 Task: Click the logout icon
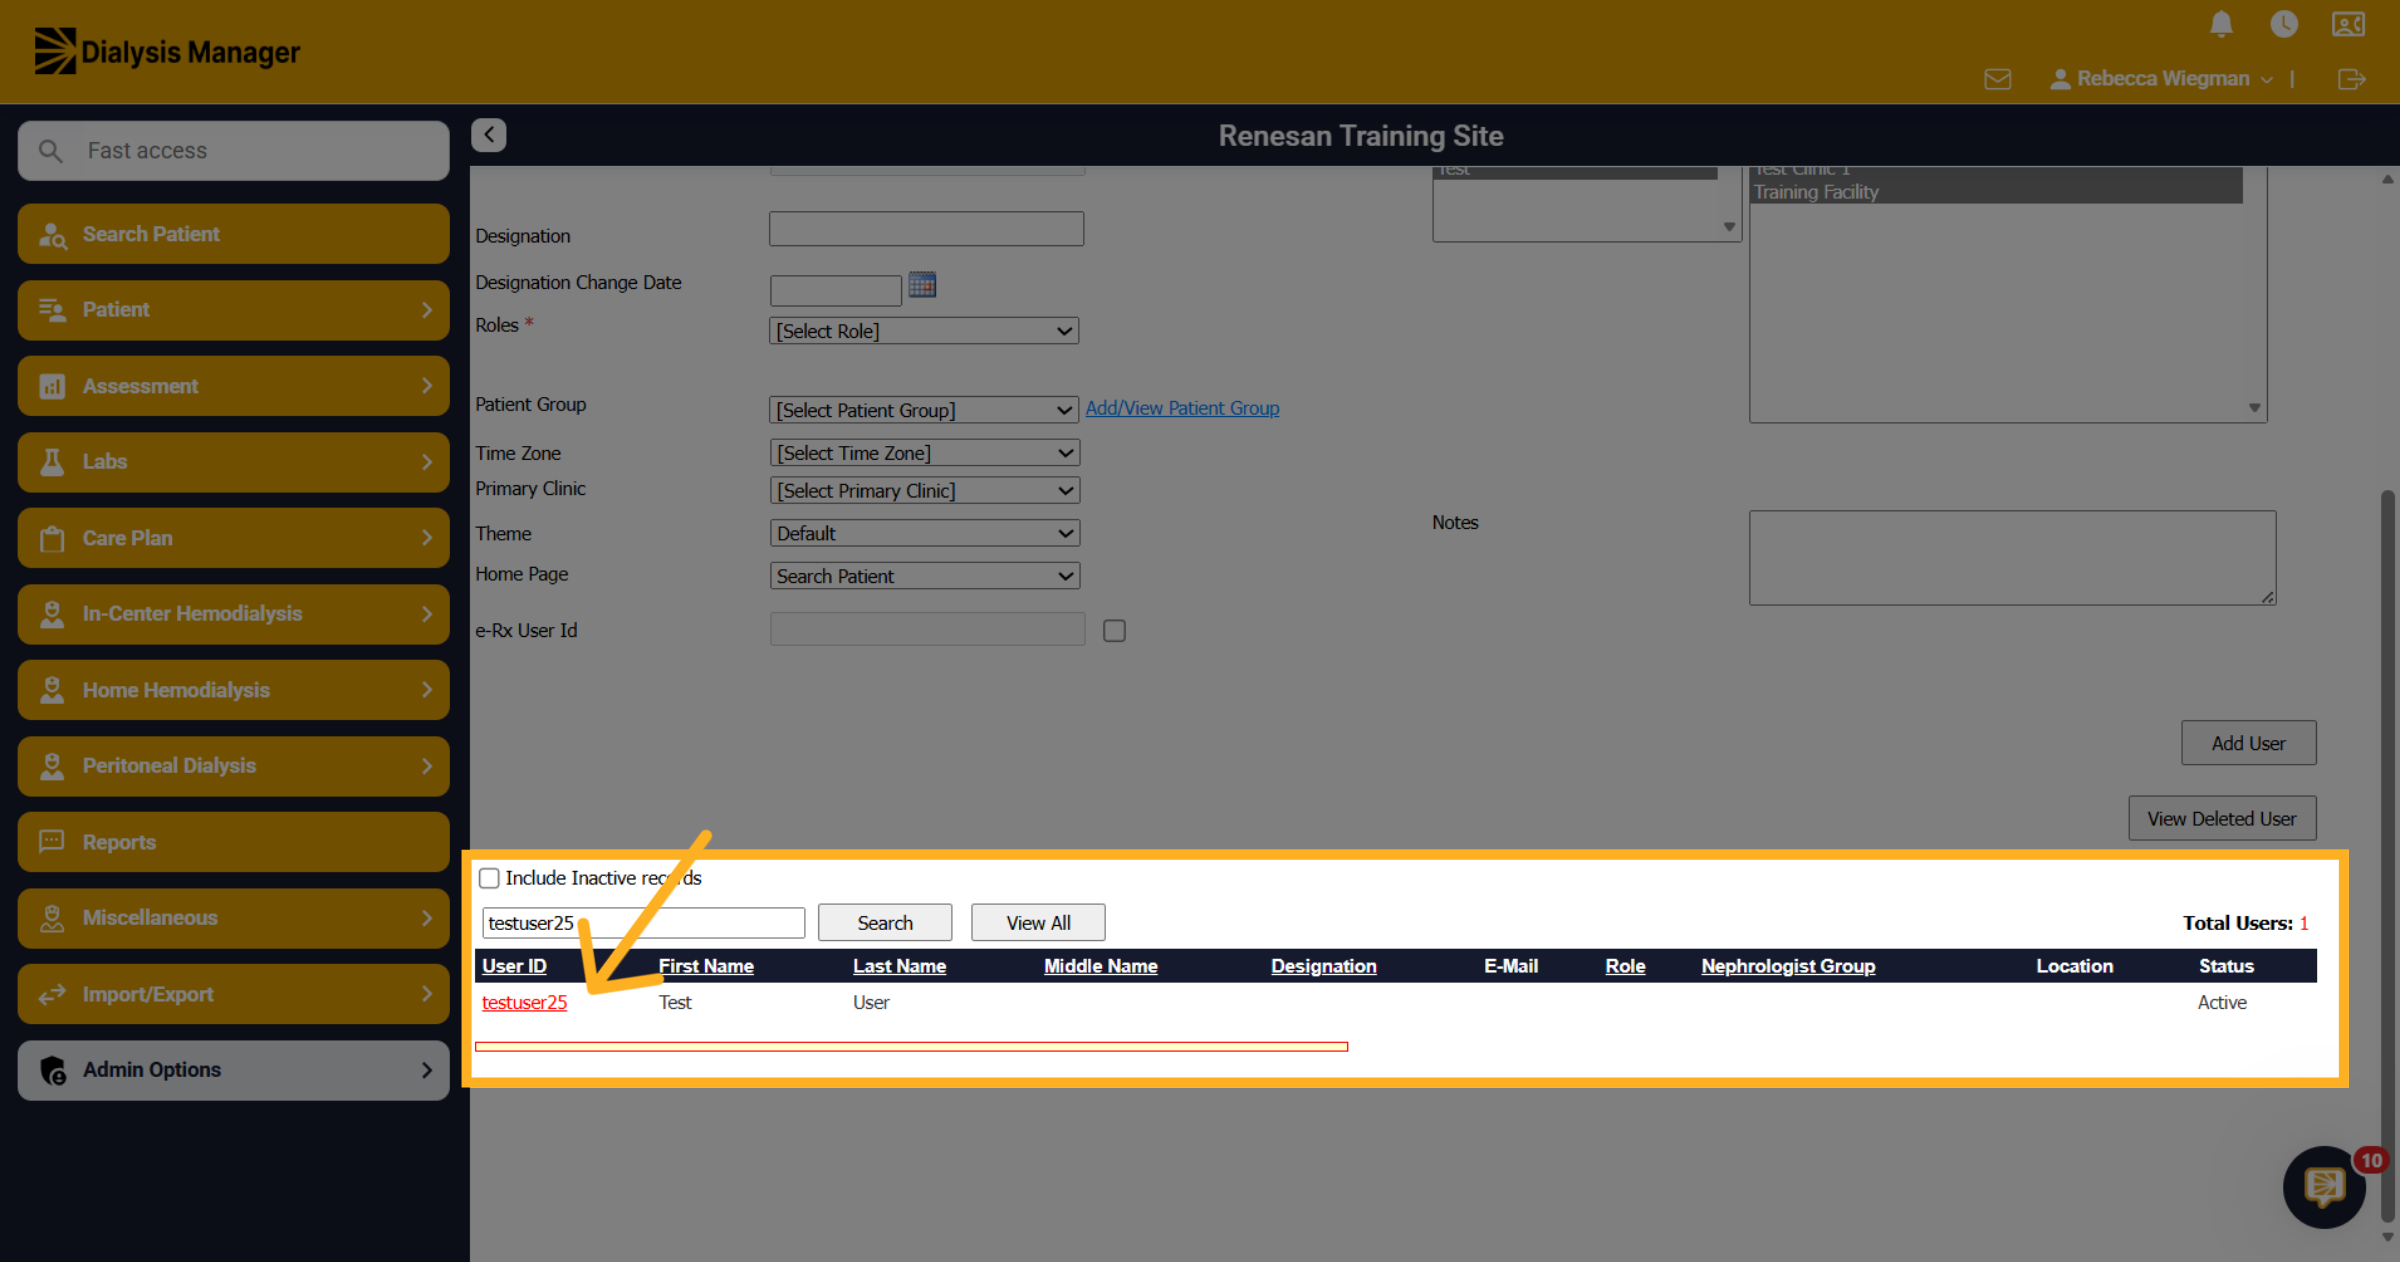[2352, 79]
